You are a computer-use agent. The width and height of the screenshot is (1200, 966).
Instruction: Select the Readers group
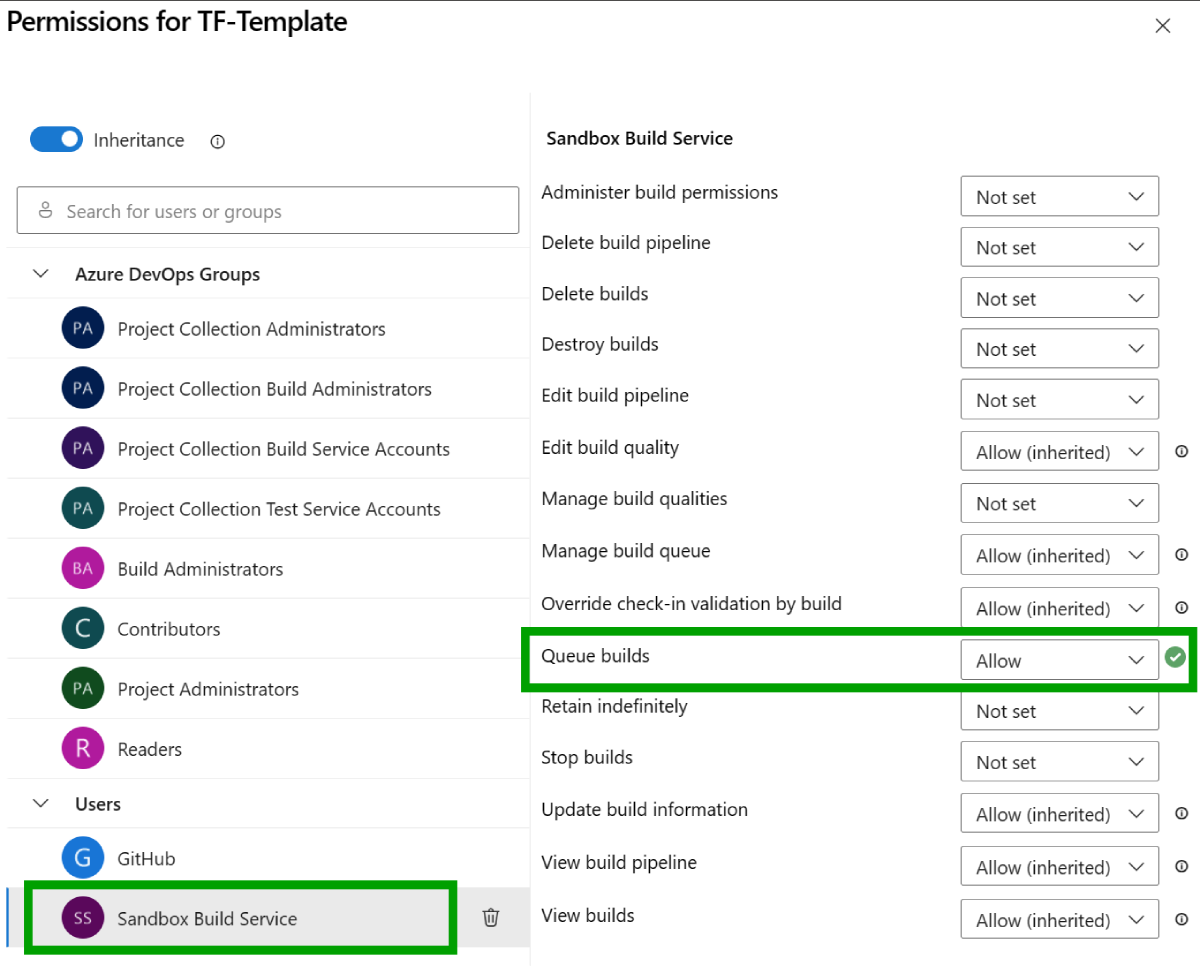268,749
